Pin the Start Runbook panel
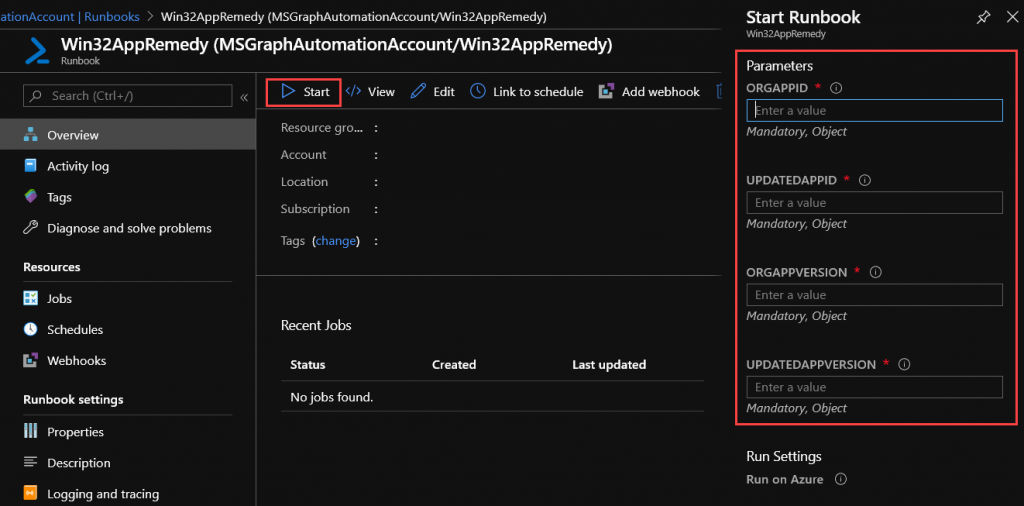 click(983, 18)
